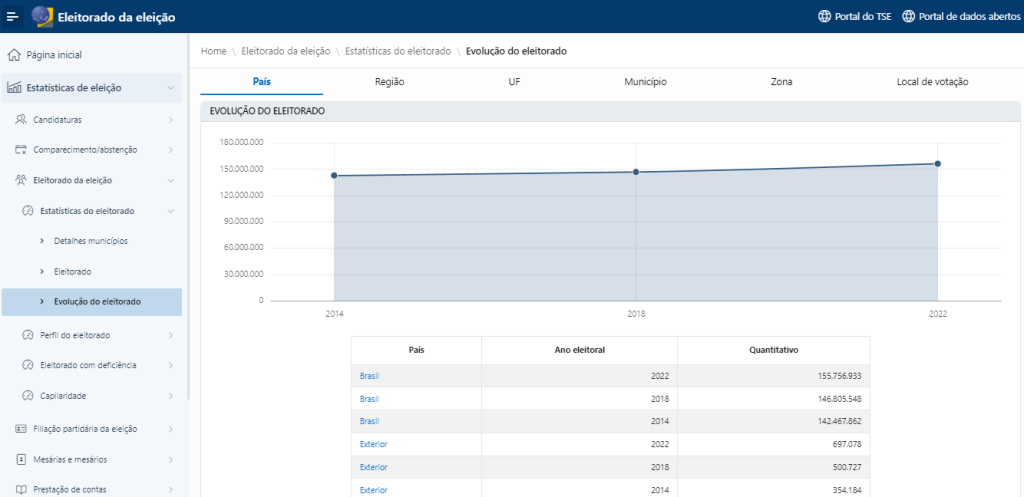Click the TSE logo in header

pyautogui.click(x=42, y=16)
